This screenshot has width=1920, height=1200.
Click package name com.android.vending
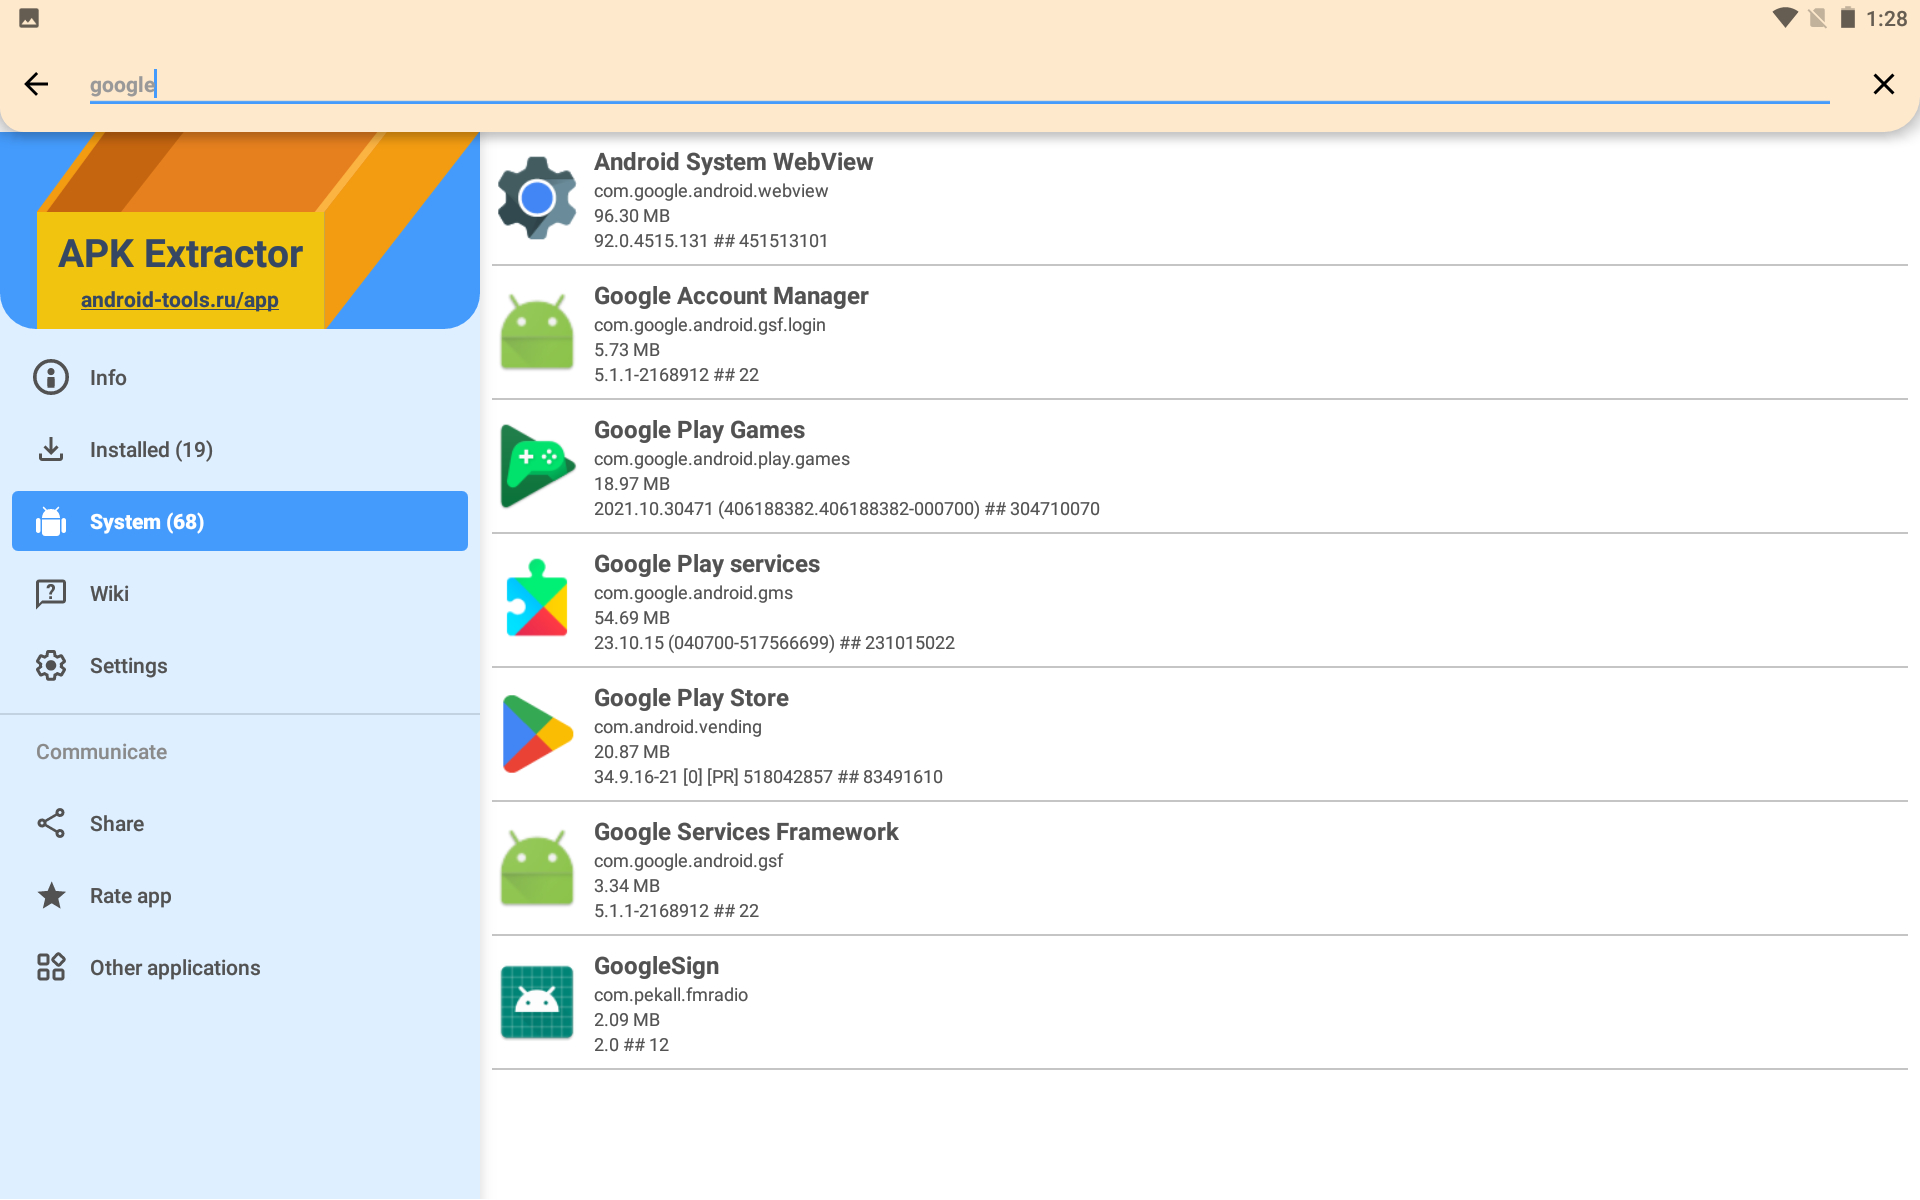pos(678,727)
